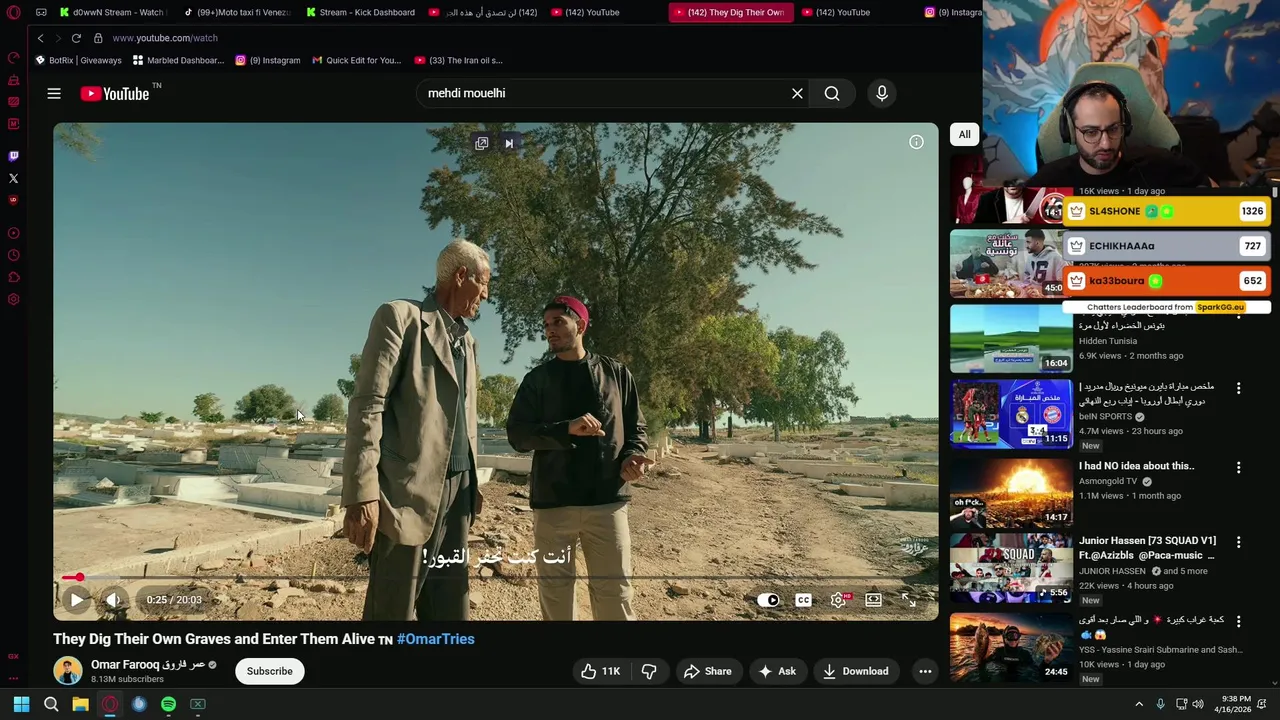Open options for YSS Yassine Srairi video
This screenshot has width=1280, height=720.
(x=1238, y=621)
